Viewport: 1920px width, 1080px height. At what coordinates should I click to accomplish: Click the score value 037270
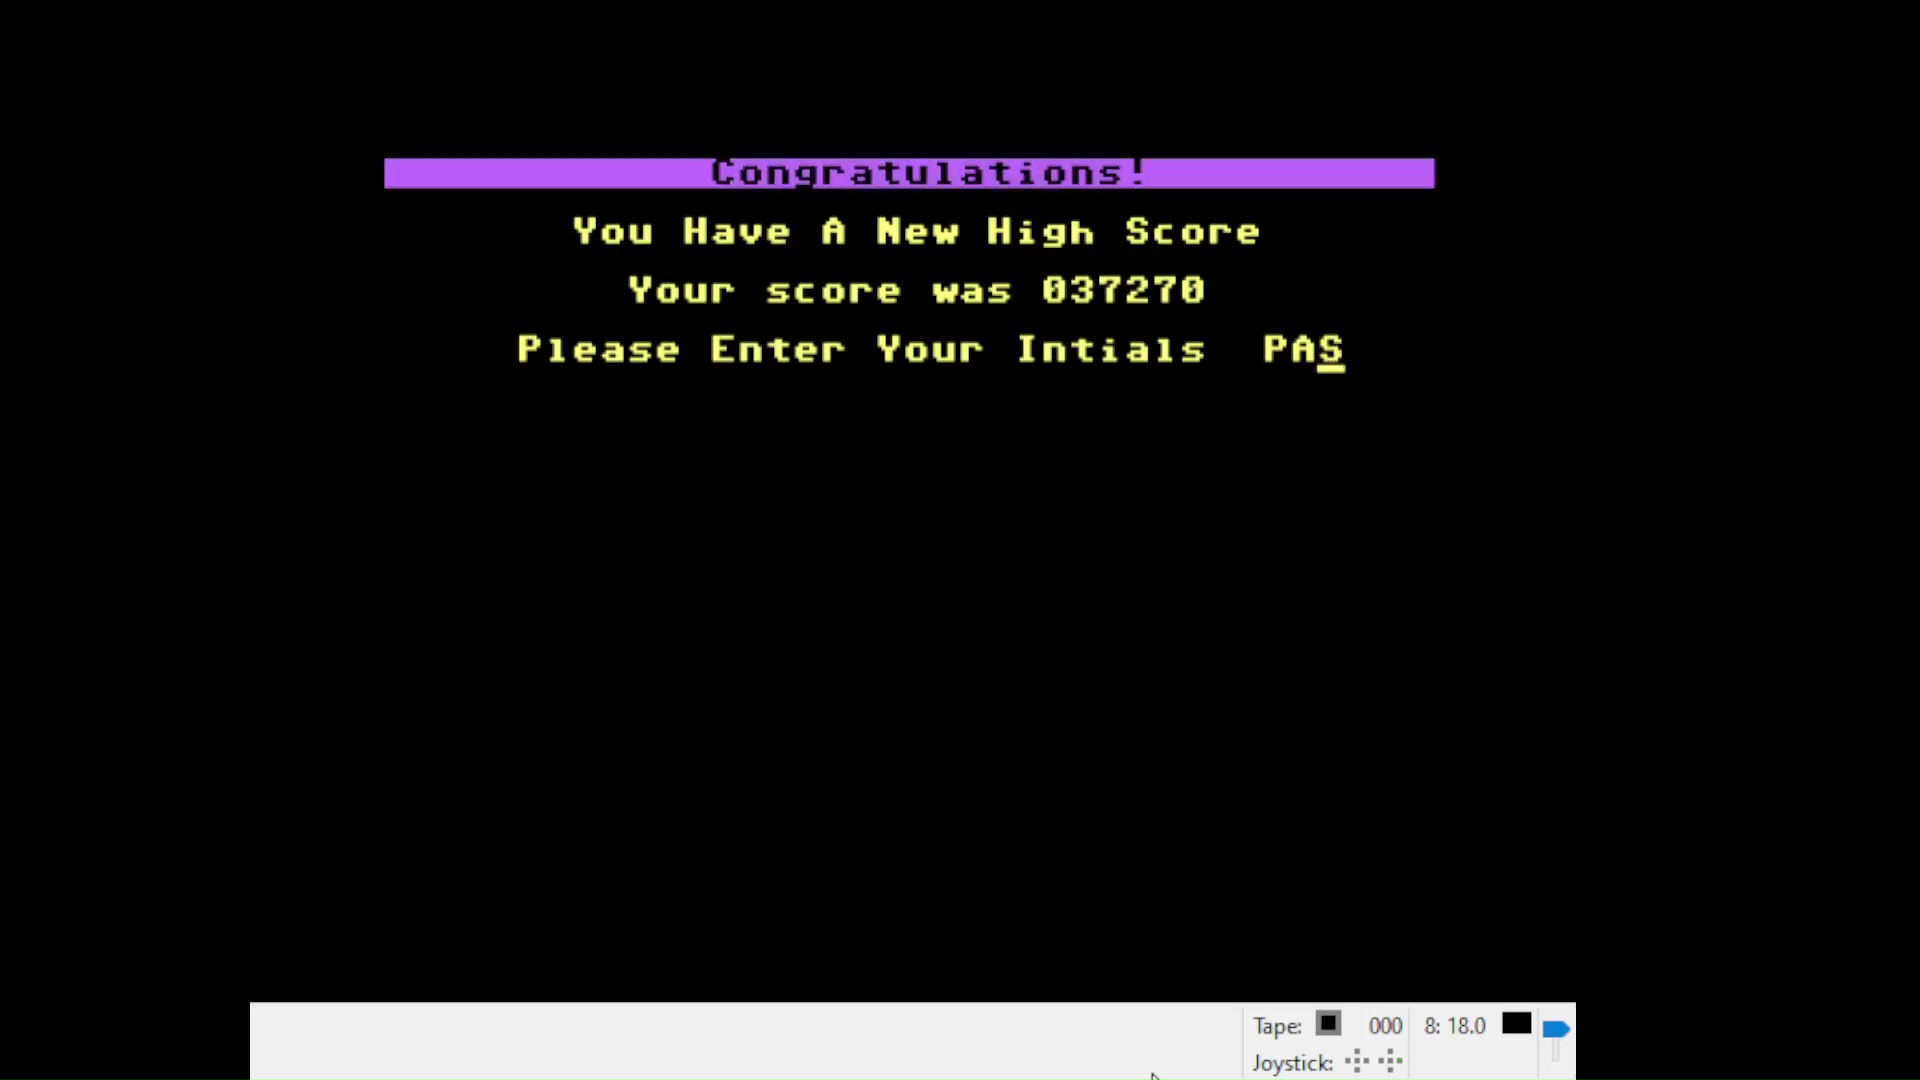pyautogui.click(x=1123, y=290)
